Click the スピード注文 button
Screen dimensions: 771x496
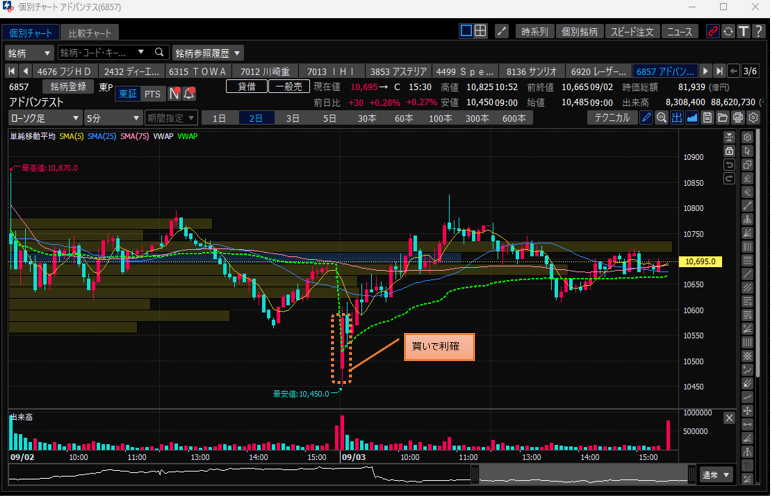[x=632, y=32]
